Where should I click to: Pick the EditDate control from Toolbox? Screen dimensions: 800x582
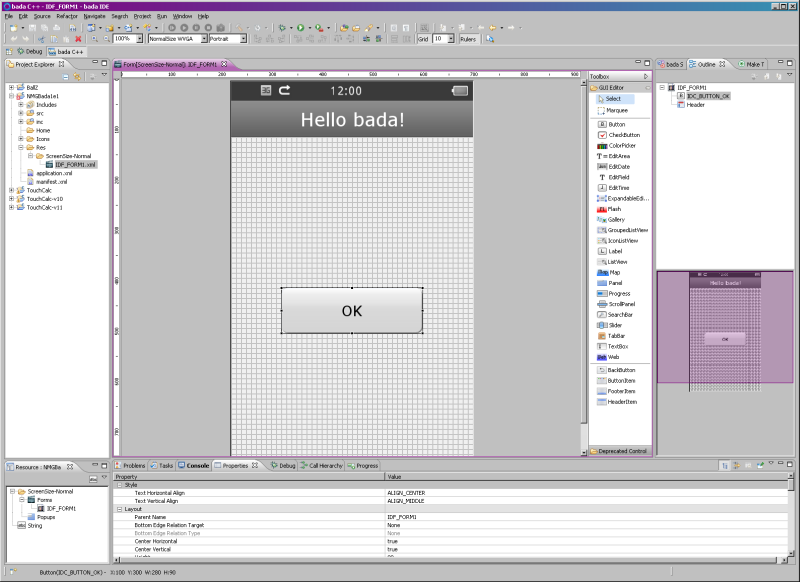click(x=621, y=166)
